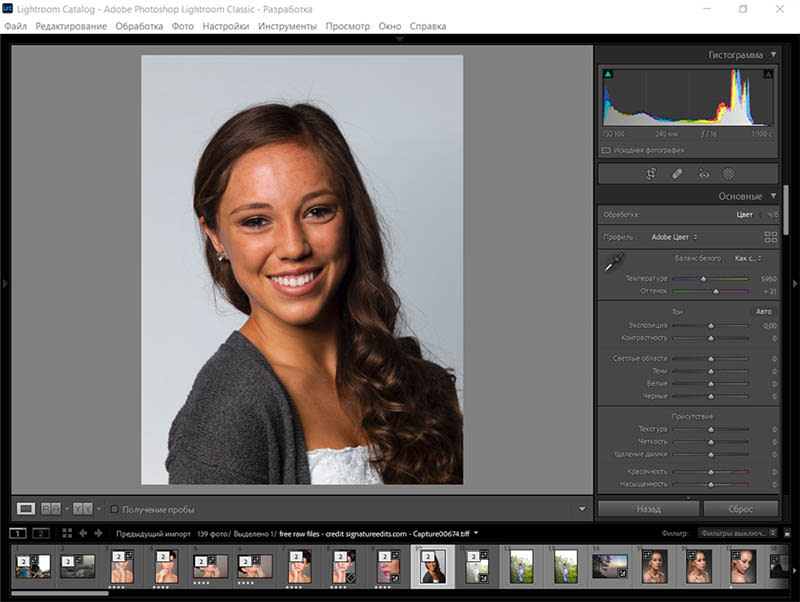Open the Настройки menu
Image resolution: width=800 pixels, height=602 pixels.
click(226, 26)
